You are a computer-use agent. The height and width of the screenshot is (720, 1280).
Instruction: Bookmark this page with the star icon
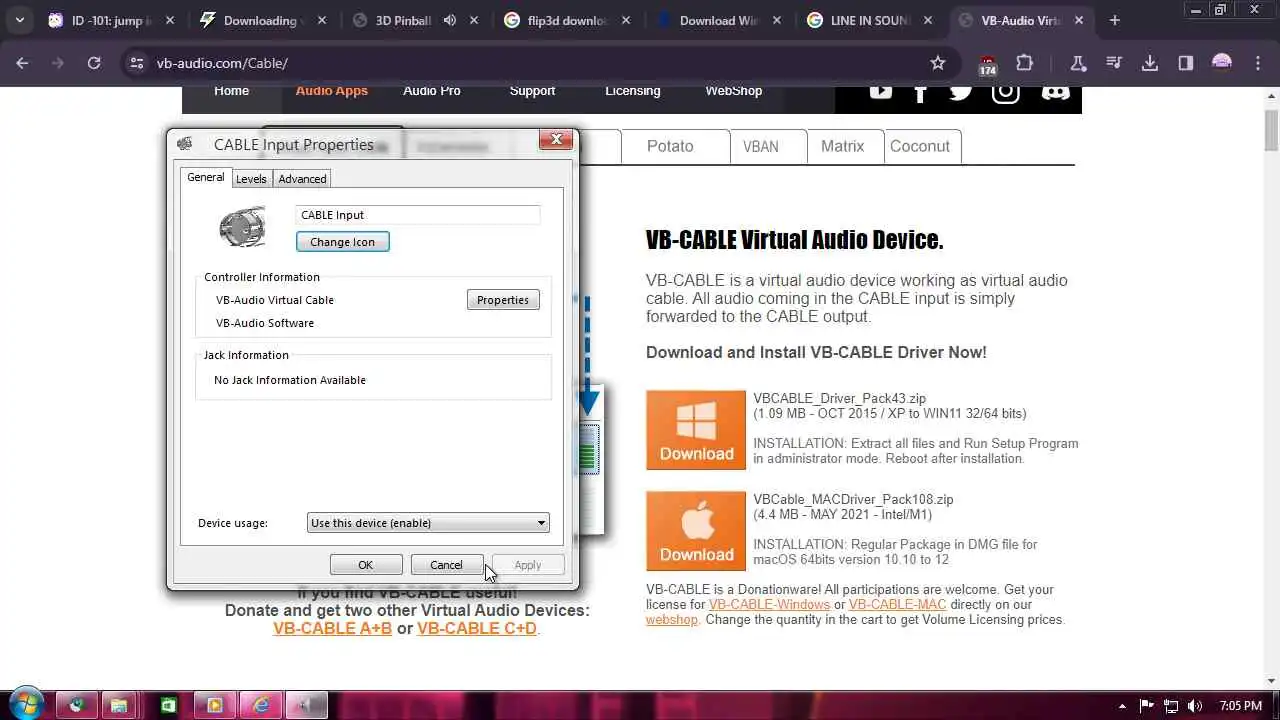point(938,63)
